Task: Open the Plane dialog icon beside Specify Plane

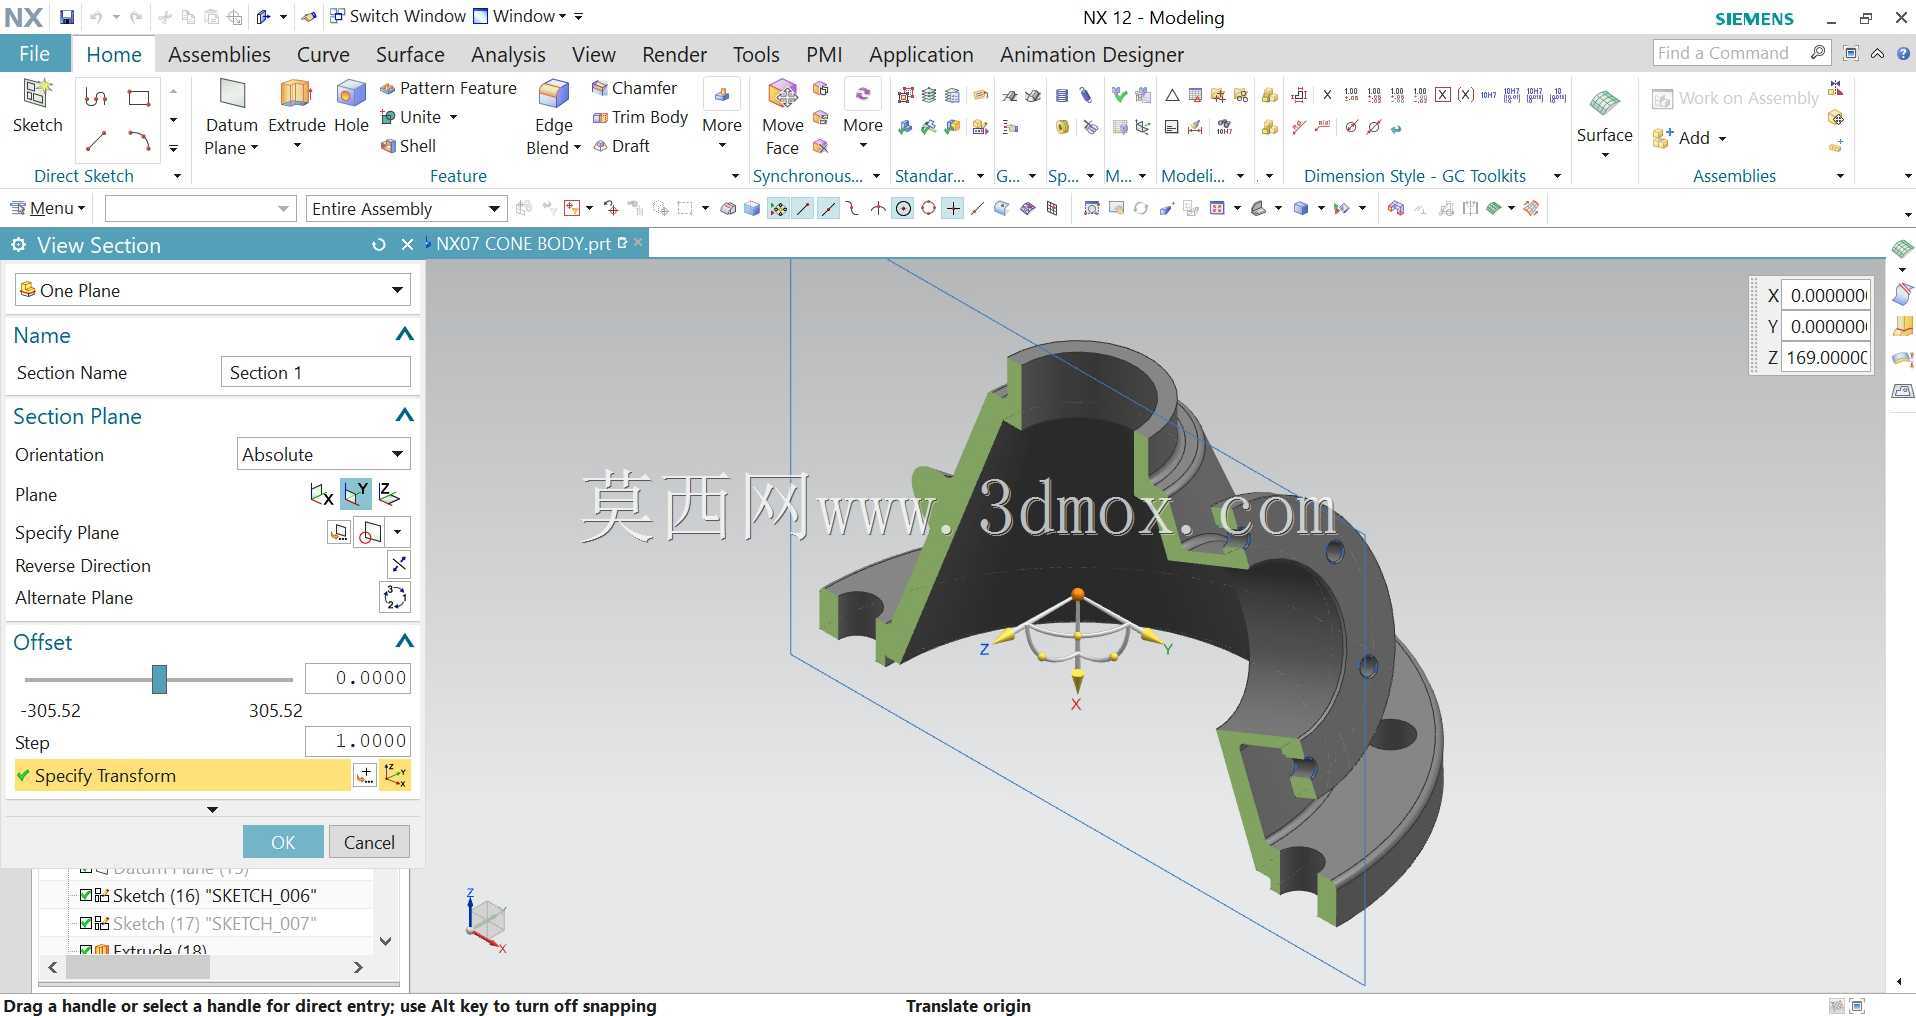Action: click(x=339, y=532)
